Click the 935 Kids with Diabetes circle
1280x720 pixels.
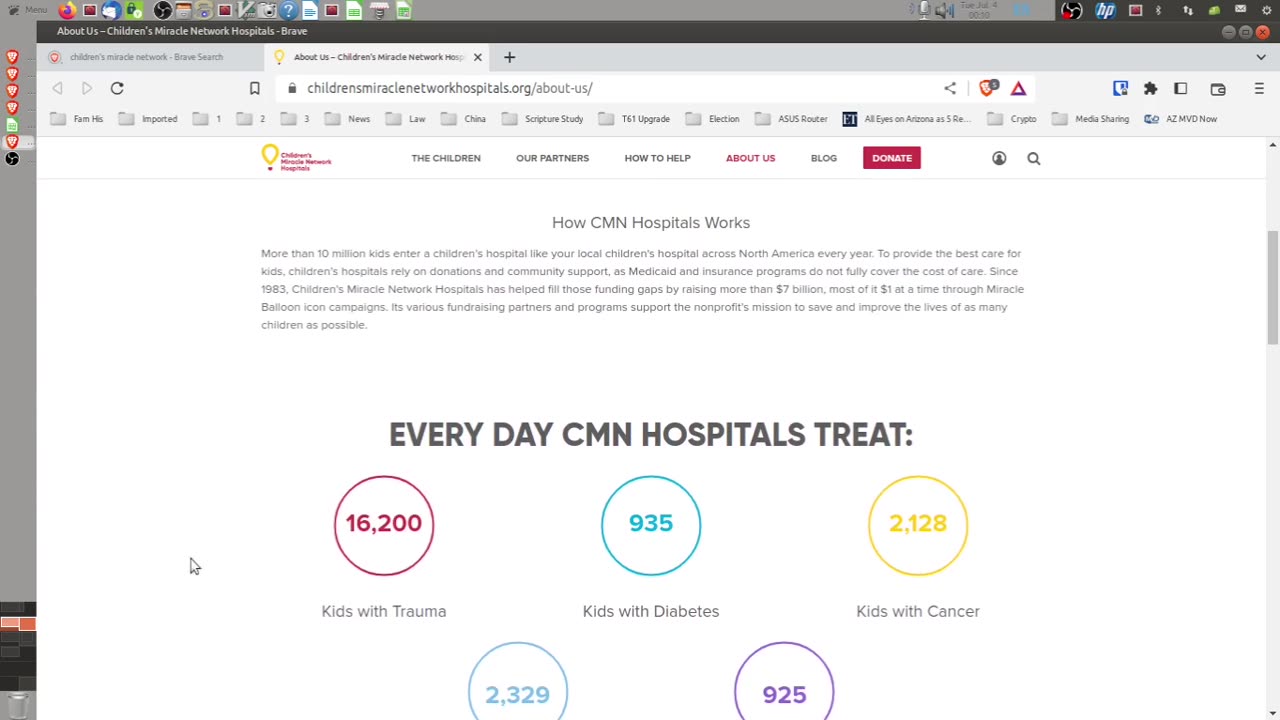[651, 525]
